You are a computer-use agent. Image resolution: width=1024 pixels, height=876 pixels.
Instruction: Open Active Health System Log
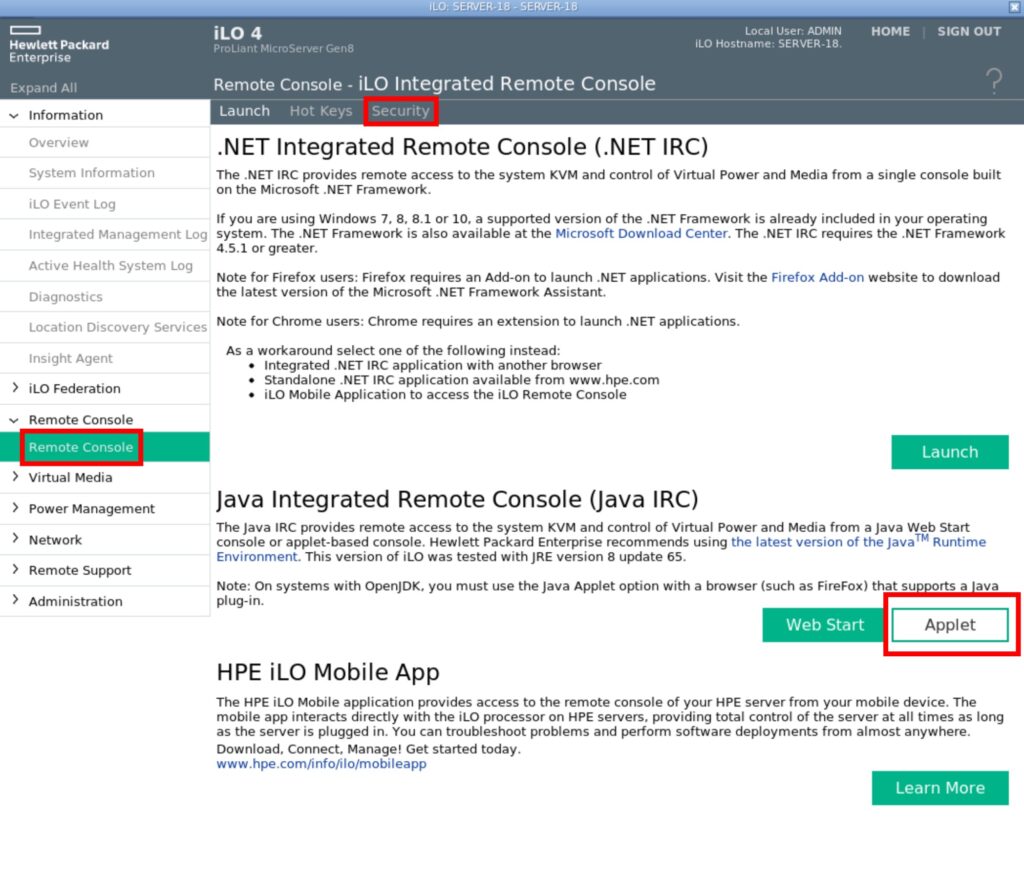pyautogui.click(x=110, y=266)
